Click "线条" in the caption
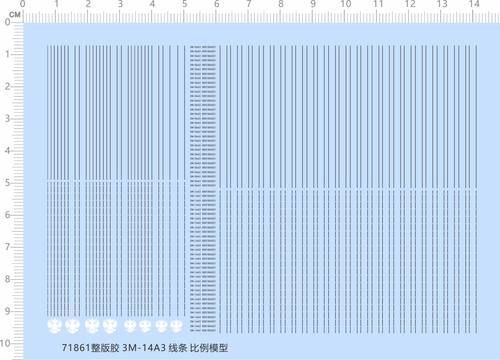The image size is (500, 360). click(178, 348)
